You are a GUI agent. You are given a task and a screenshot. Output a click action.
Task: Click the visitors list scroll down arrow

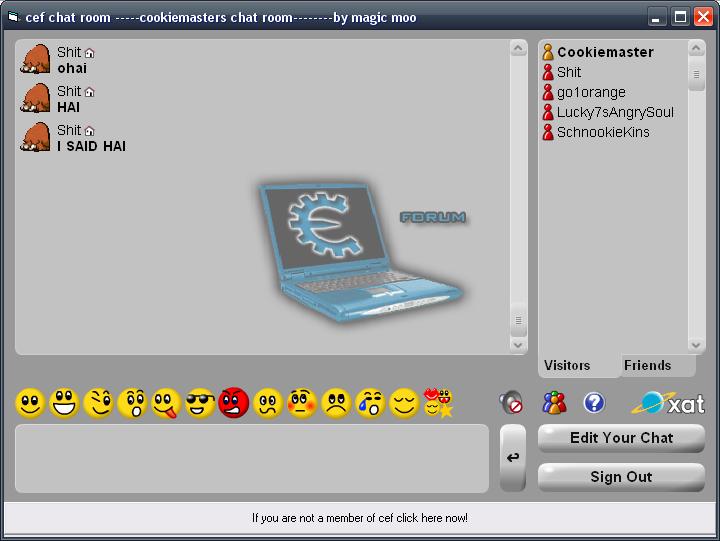point(696,345)
